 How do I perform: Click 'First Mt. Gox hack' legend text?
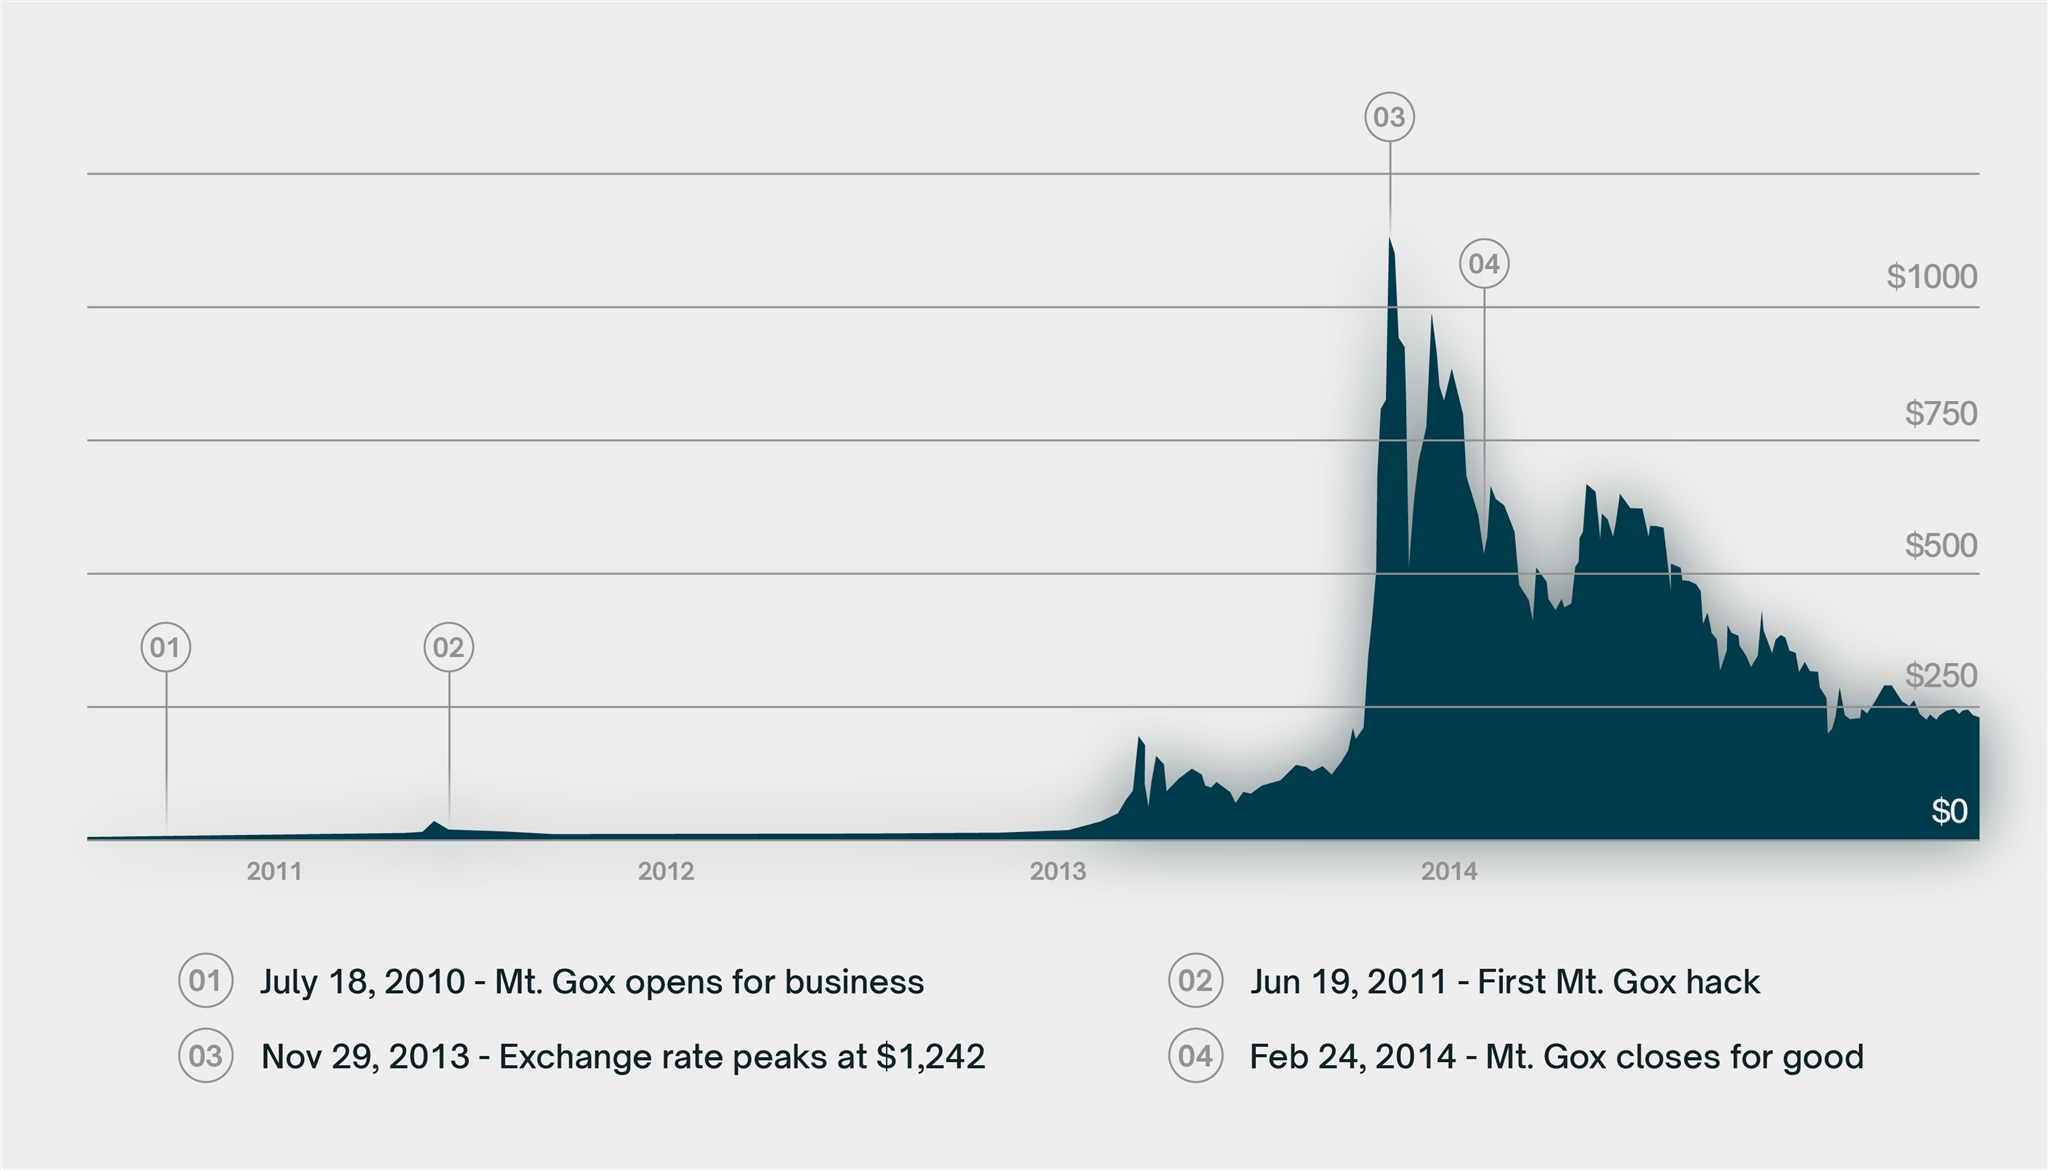click(x=1618, y=982)
